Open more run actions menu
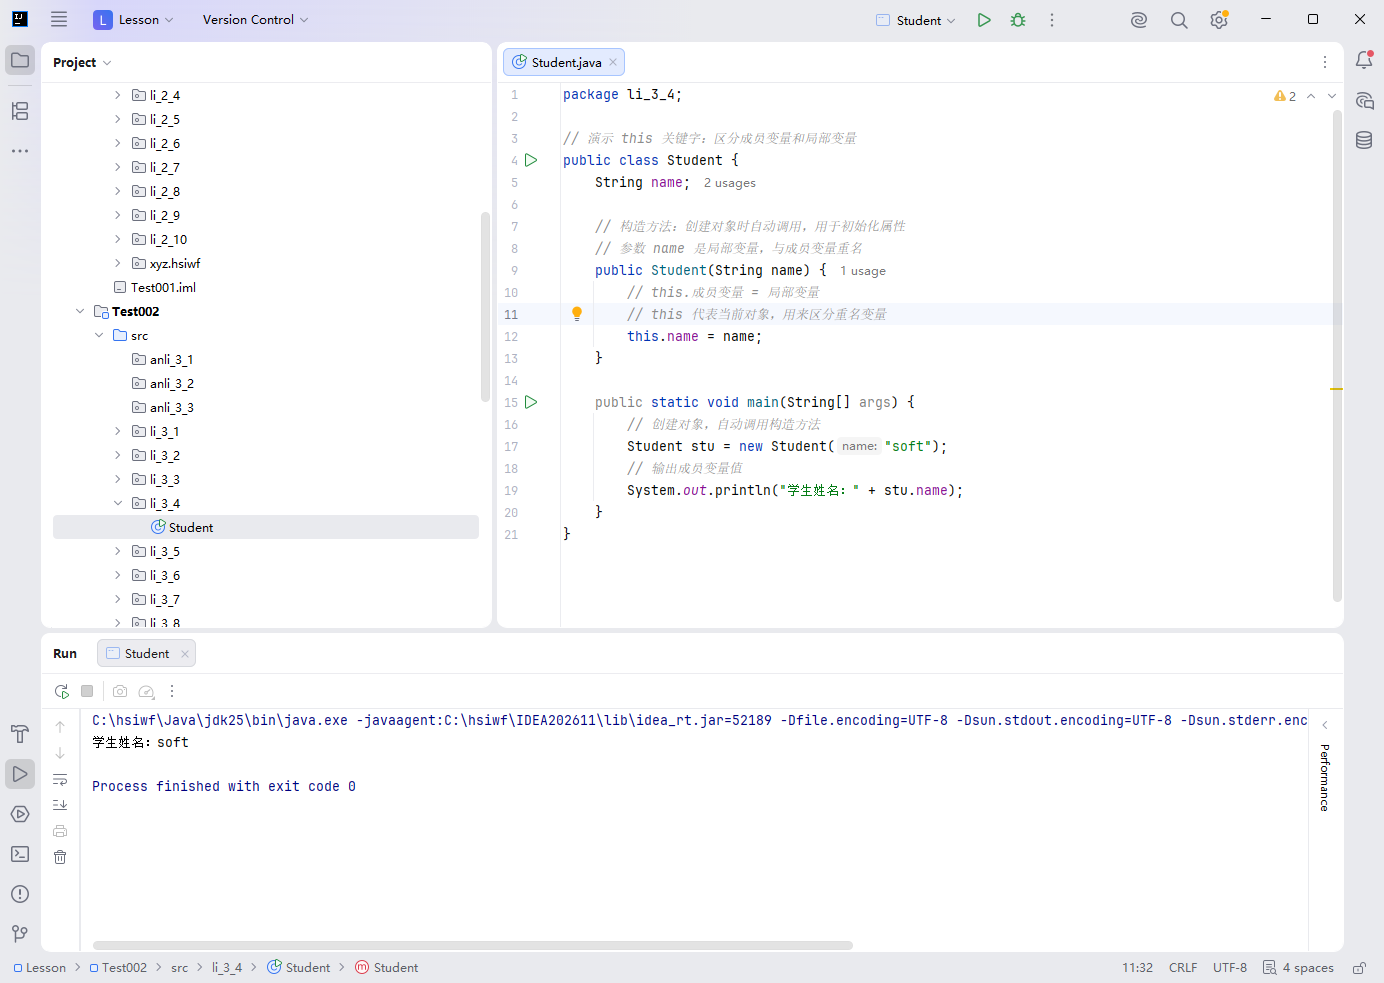This screenshot has height=983, width=1384. pyautogui.click(x=1052, y=20)
